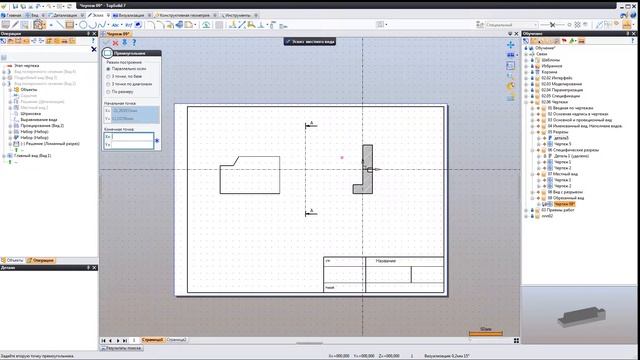Viewport: 640px width, 360px height.
Task: Collapse the '05 Разрезы' folder
Action: tap(533, 132)
